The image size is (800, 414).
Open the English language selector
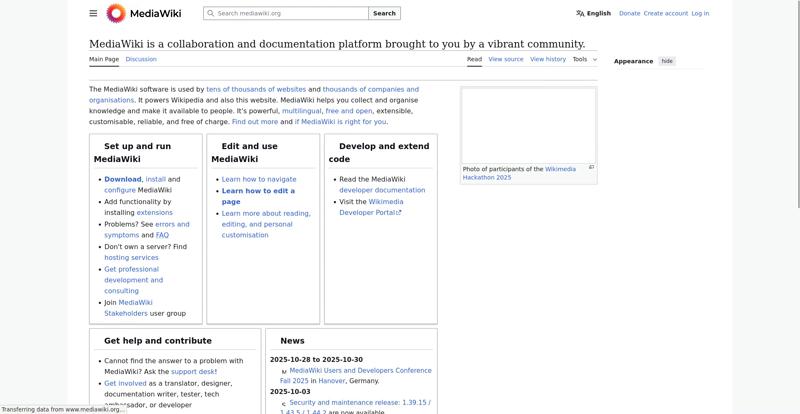pos(593,13)
